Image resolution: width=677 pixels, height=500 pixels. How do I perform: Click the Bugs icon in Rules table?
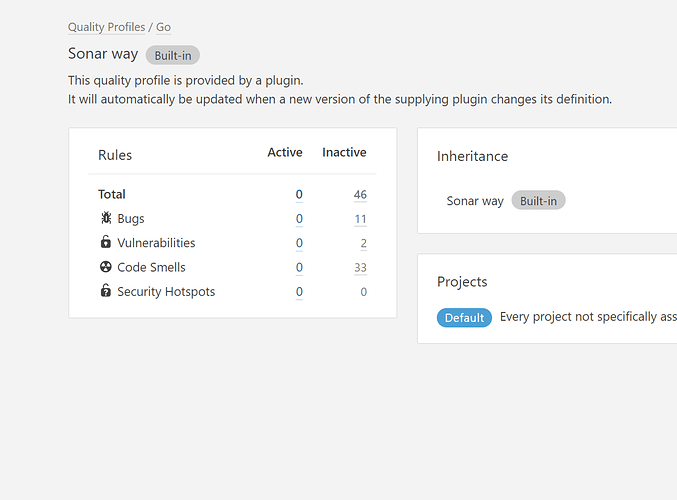tap(106, 218)
